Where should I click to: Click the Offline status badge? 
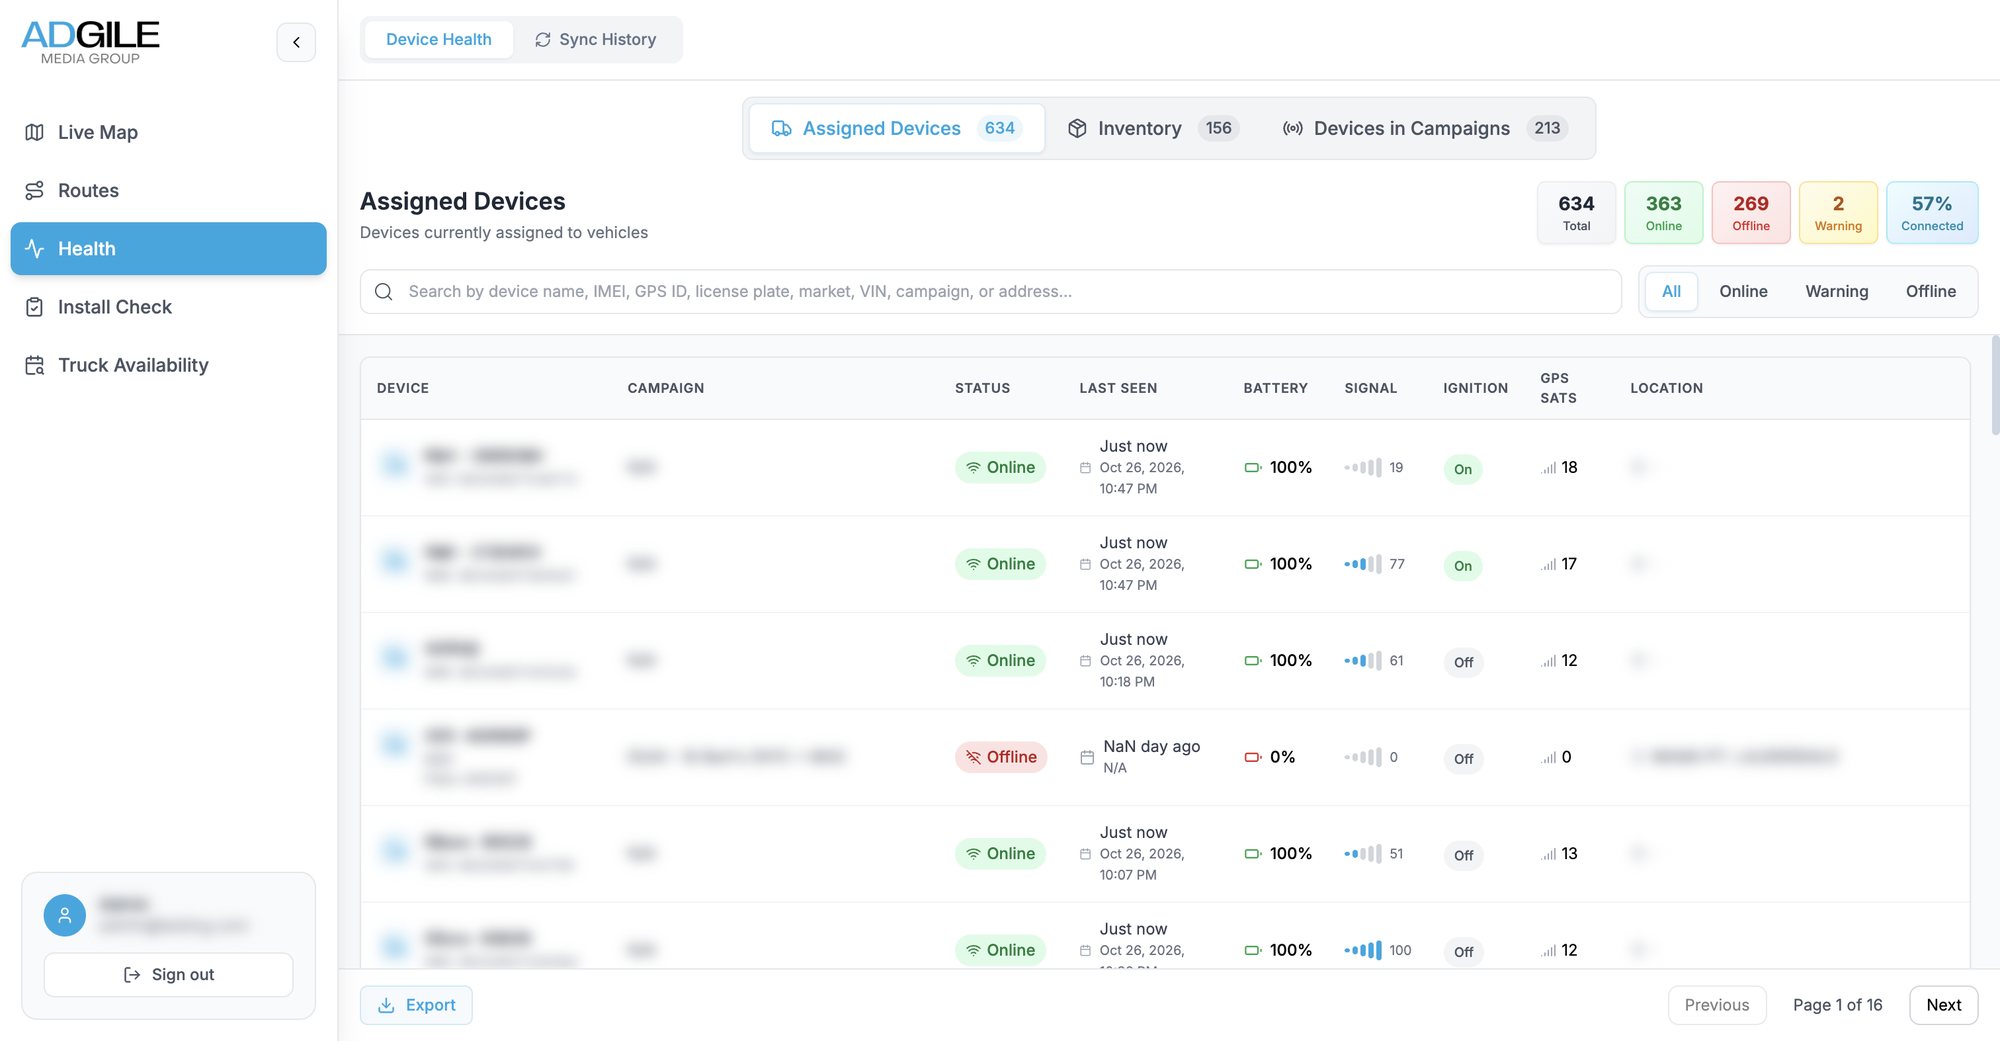pyautogui.click(x=1001, y=757)
